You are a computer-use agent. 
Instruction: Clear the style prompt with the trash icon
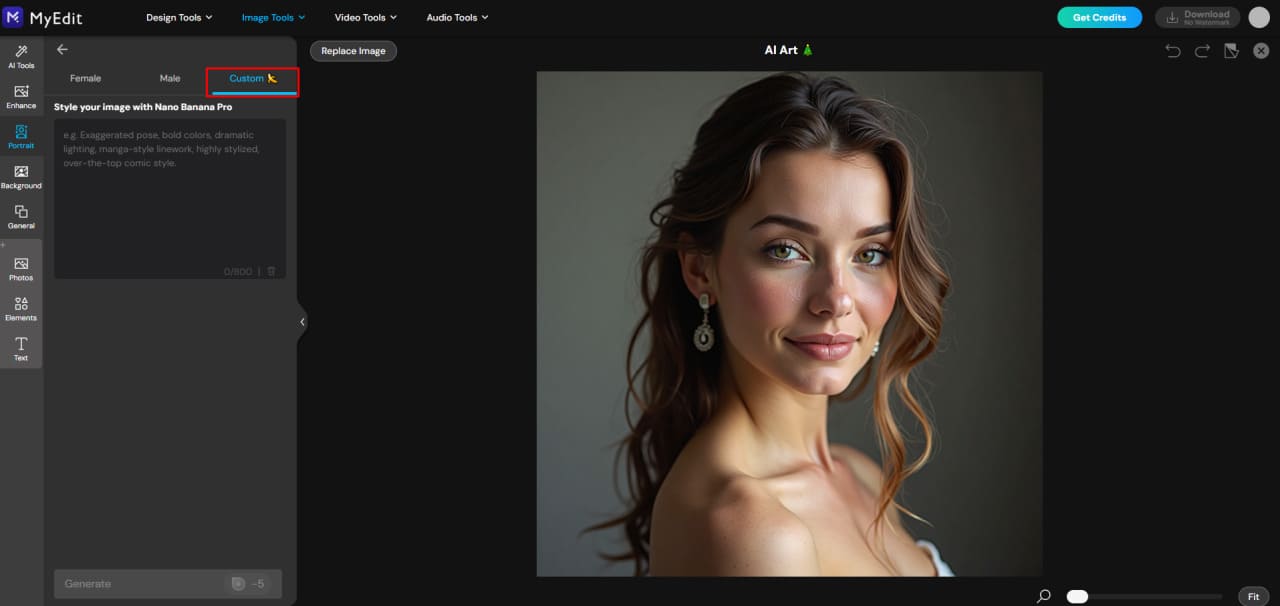tap(272, 271)
